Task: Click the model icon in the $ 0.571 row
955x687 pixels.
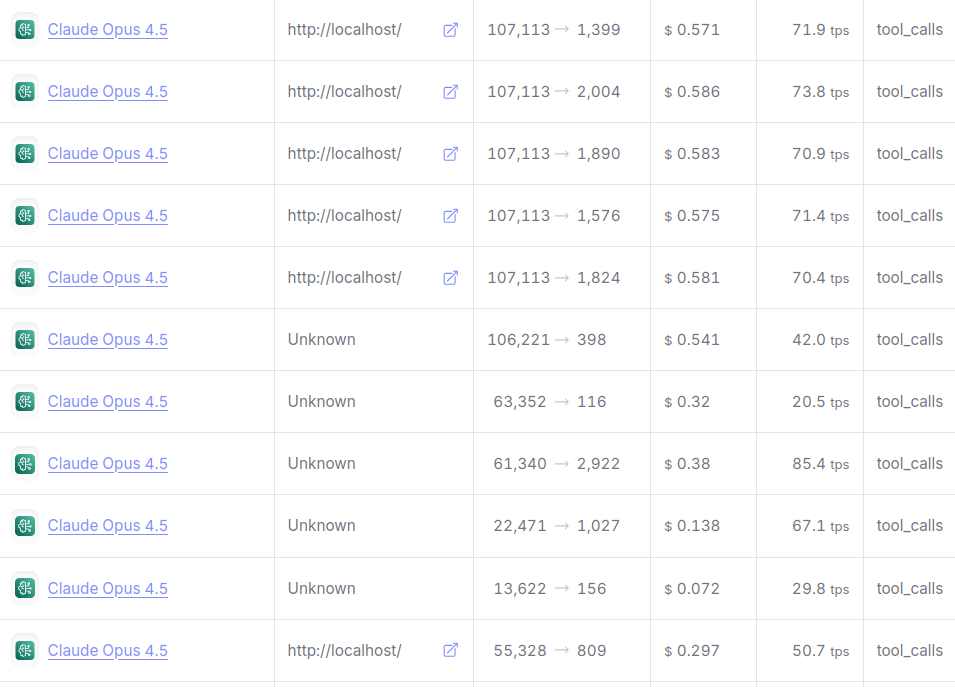Action: click(x=25, y=29)
